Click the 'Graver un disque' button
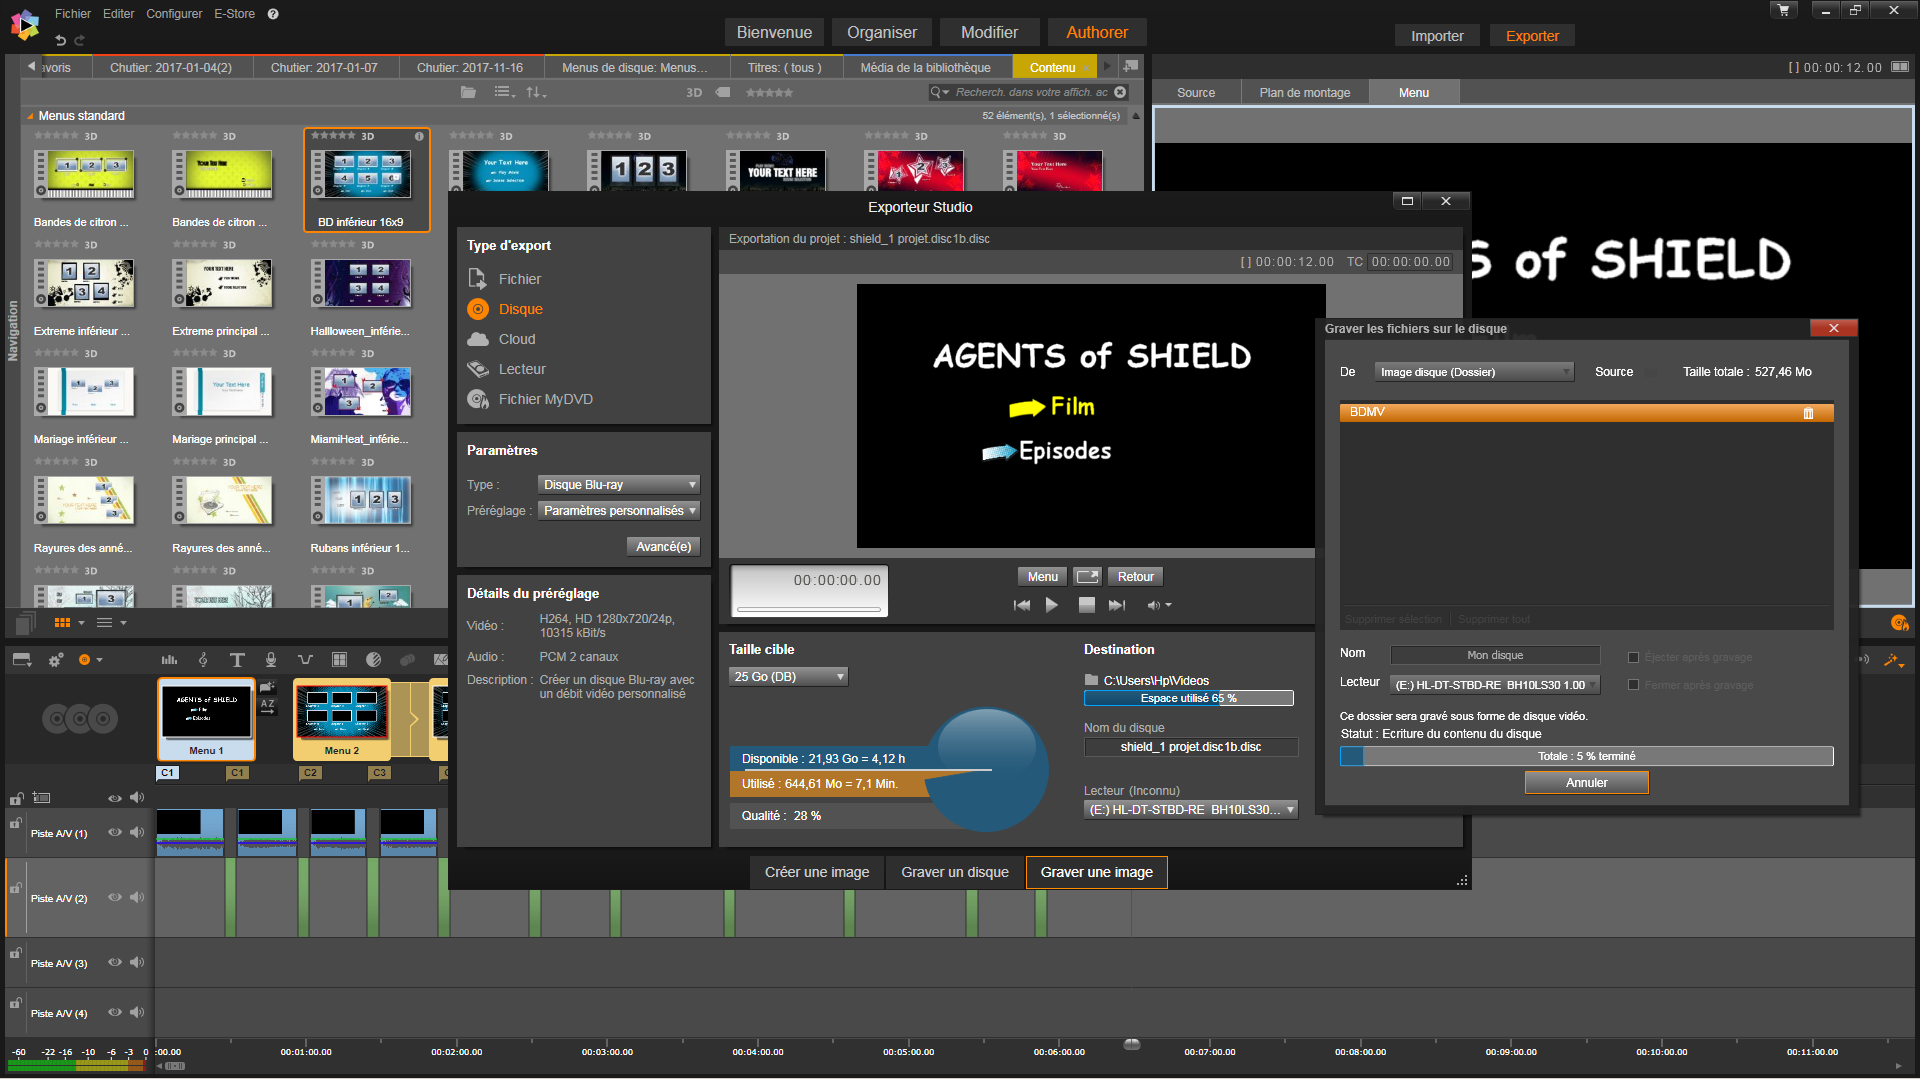The image size is (1920, 1080). (955, 872)
